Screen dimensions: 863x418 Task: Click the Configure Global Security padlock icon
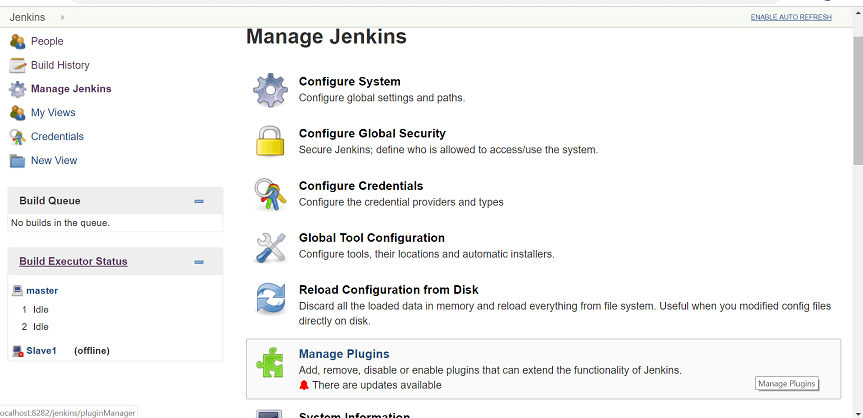click(270, 141)
